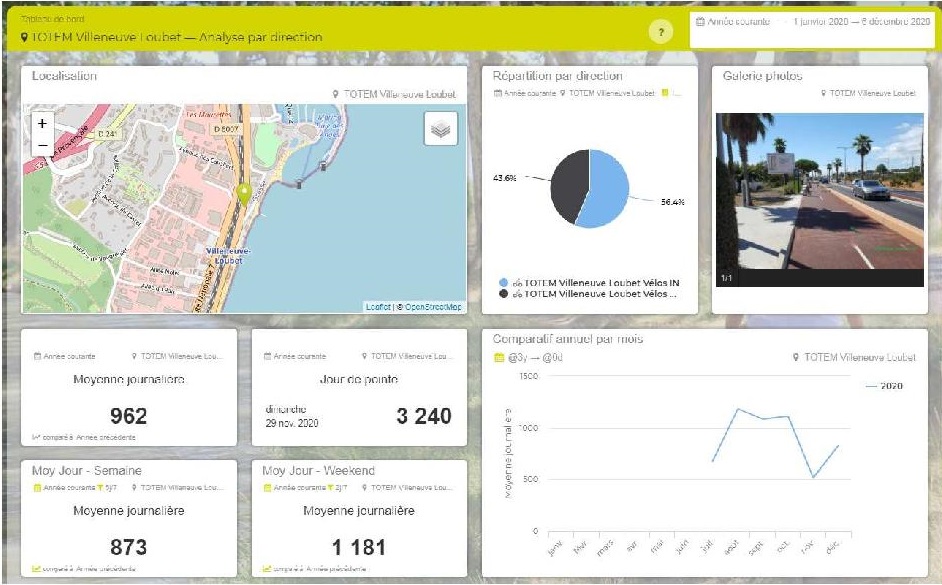Click the pin icon beside the dashboard title
942x585 pixels.
click(24, 38)
